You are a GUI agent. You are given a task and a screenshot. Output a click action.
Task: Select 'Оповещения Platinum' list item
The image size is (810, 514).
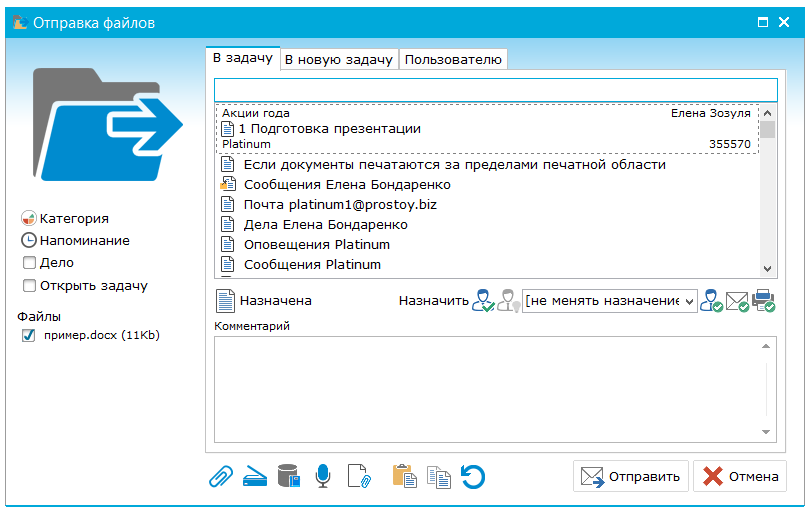(487, 244)
